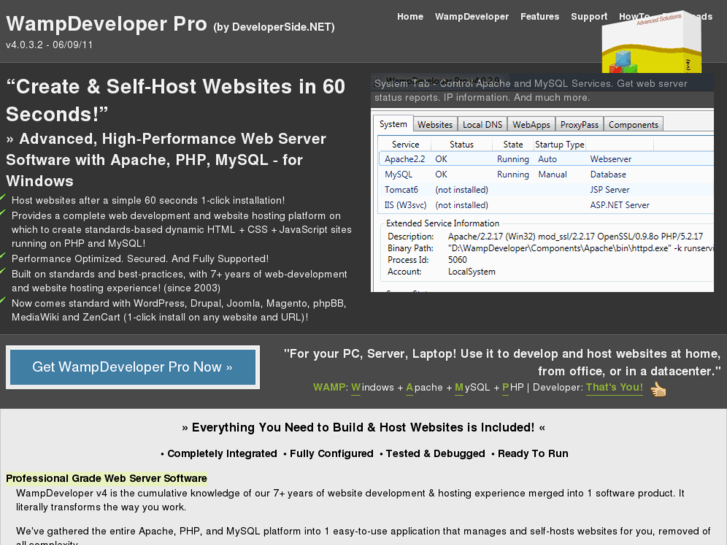The height and width of the screenshot is (545, 727).
Task: Click the WampDeveloper Pro site title
Action: [107, 24]
